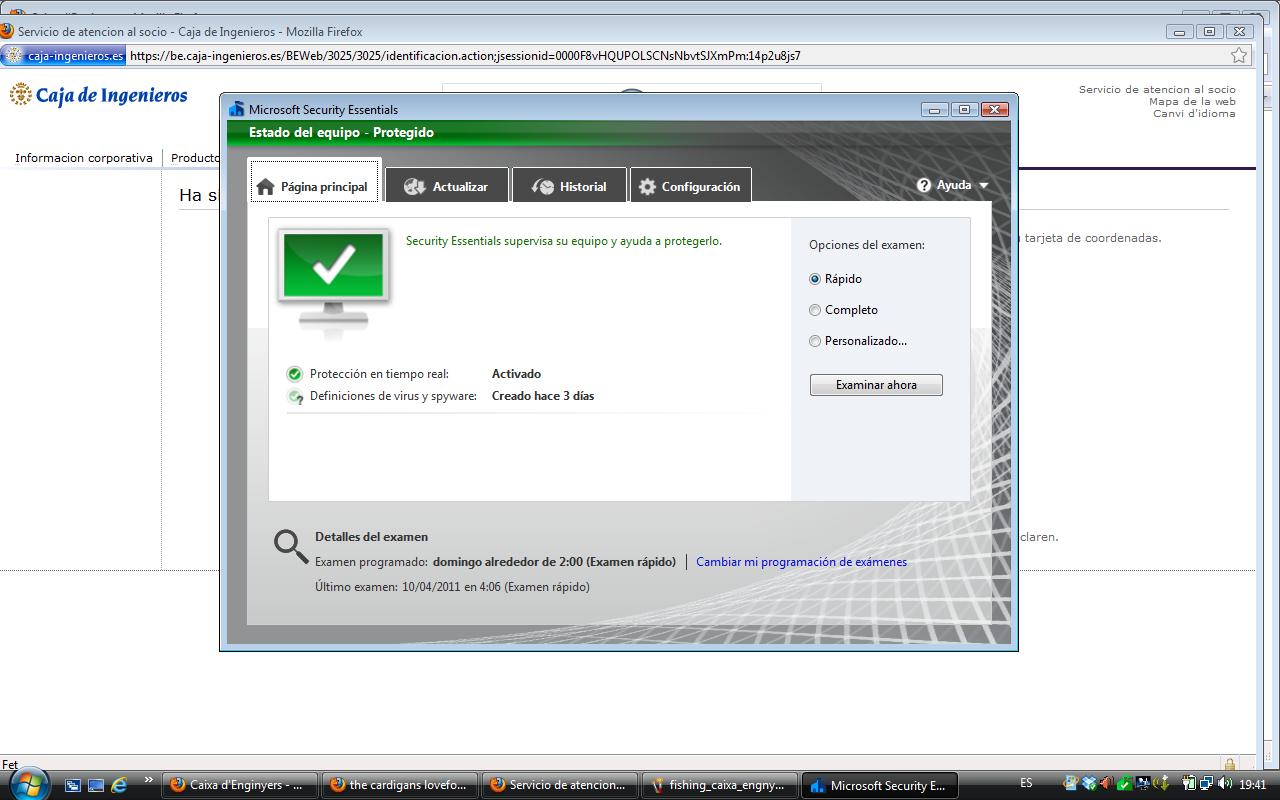
Task: Click the Firefox URL address field
Action: coord(676,56)
